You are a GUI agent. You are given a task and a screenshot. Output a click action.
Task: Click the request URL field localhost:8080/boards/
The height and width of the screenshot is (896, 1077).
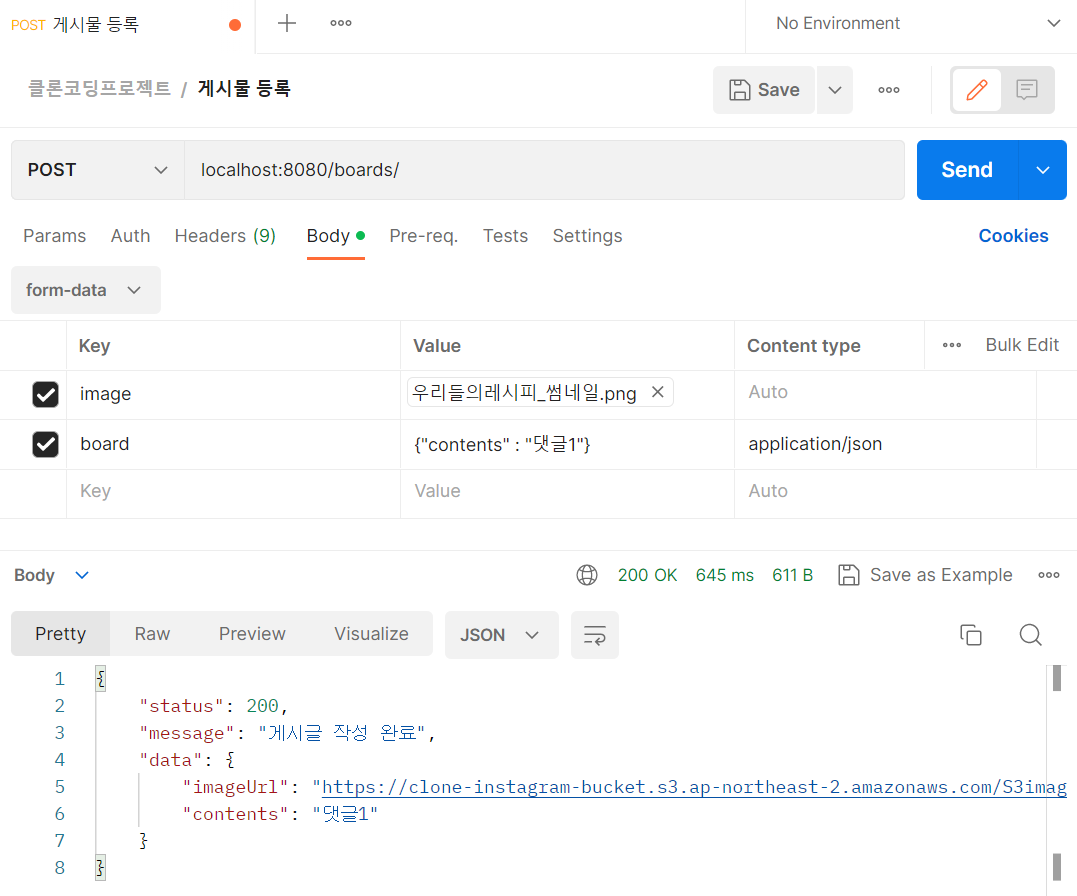pyautogui.click(x=544, y=170)
